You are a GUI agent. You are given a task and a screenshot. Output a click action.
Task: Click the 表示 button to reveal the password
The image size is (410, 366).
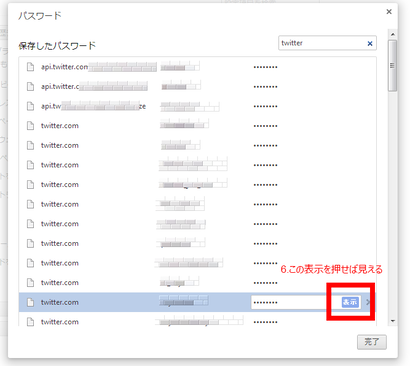pyautogui.click(x=350, y=302)
